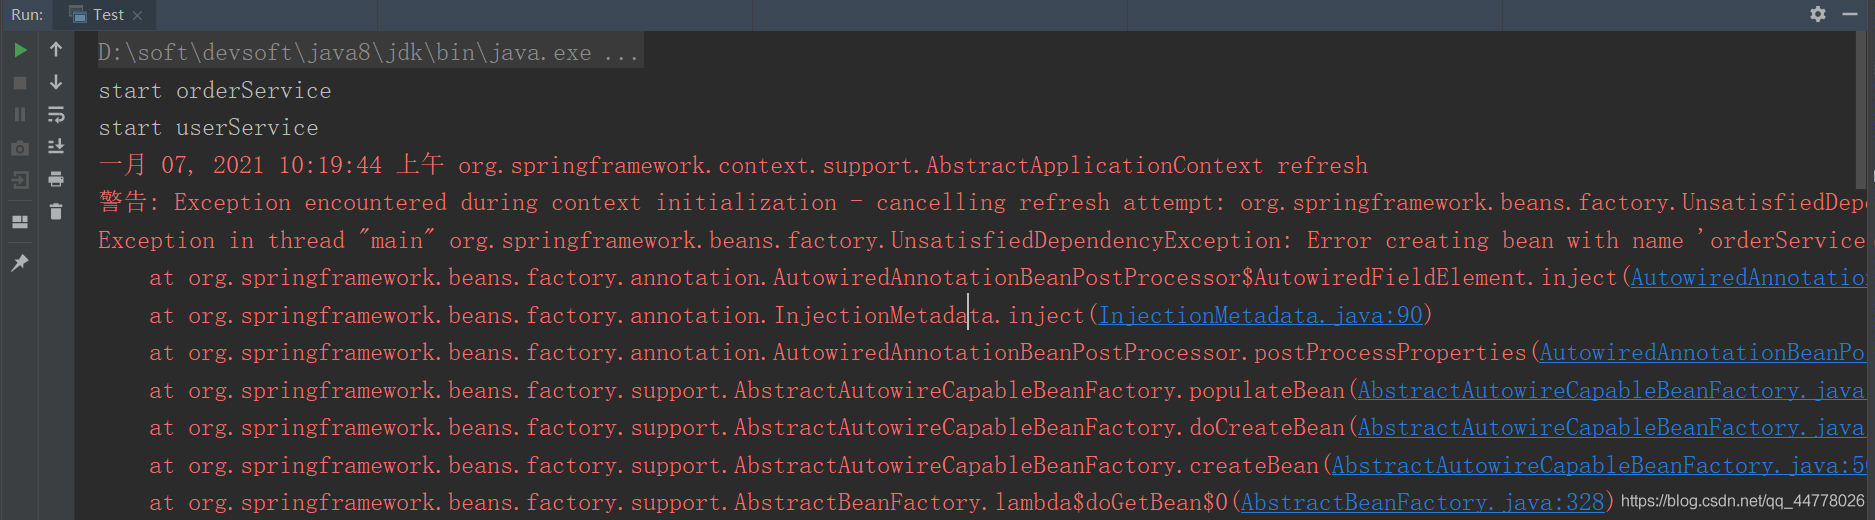This screenshot has width=1875, height=520.
Task: Toggle the Pin Tab pushpin
Action: 20,262
